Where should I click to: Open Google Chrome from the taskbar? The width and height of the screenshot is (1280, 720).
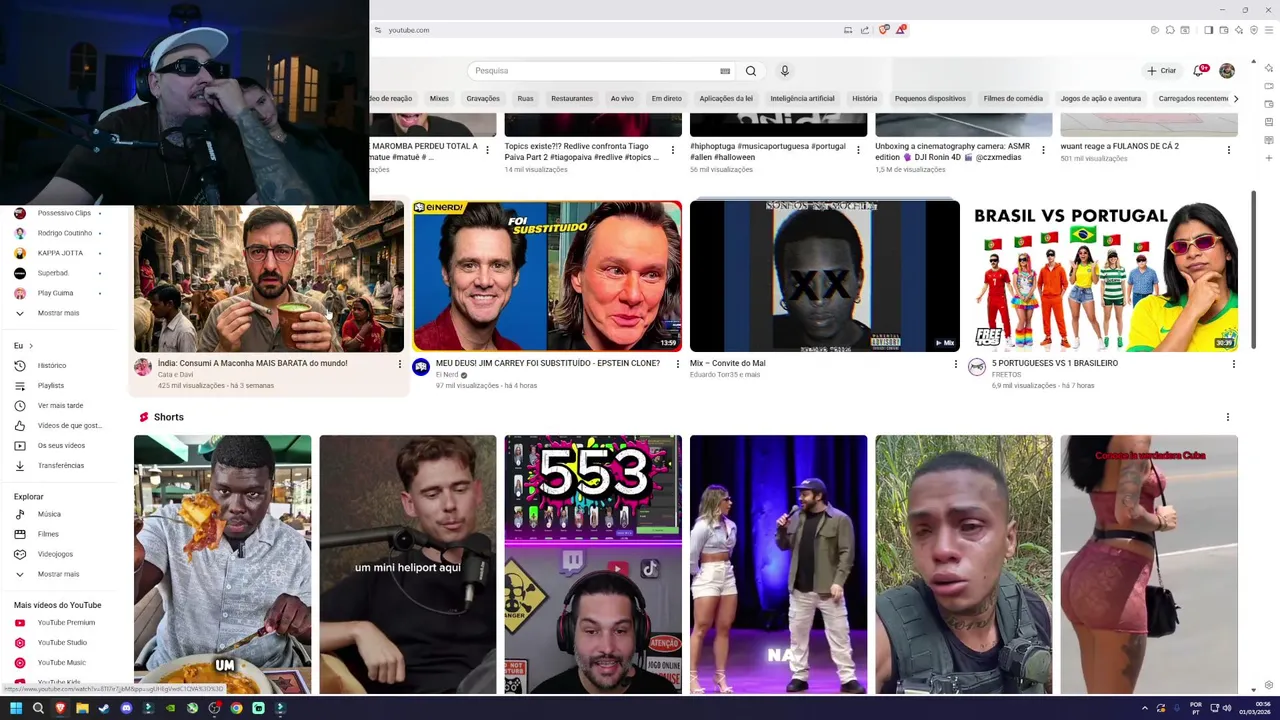236,708
